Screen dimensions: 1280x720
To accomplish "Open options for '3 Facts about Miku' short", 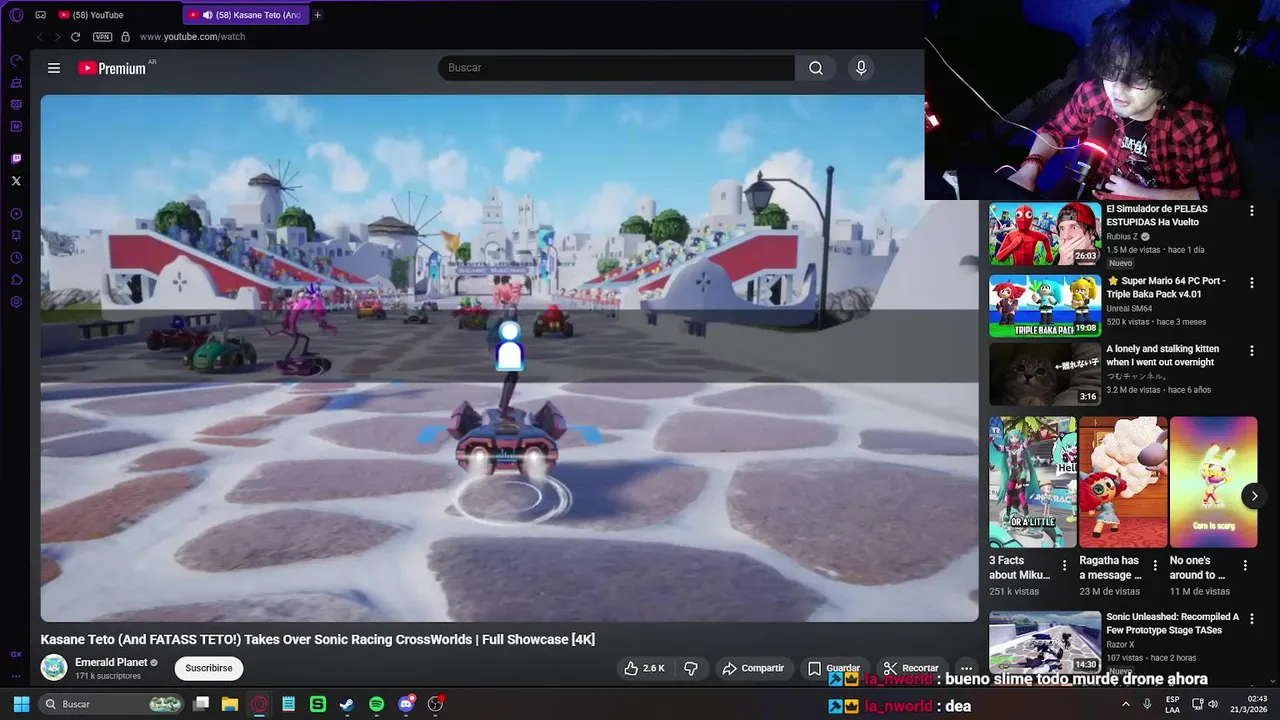I will 1064,565.
